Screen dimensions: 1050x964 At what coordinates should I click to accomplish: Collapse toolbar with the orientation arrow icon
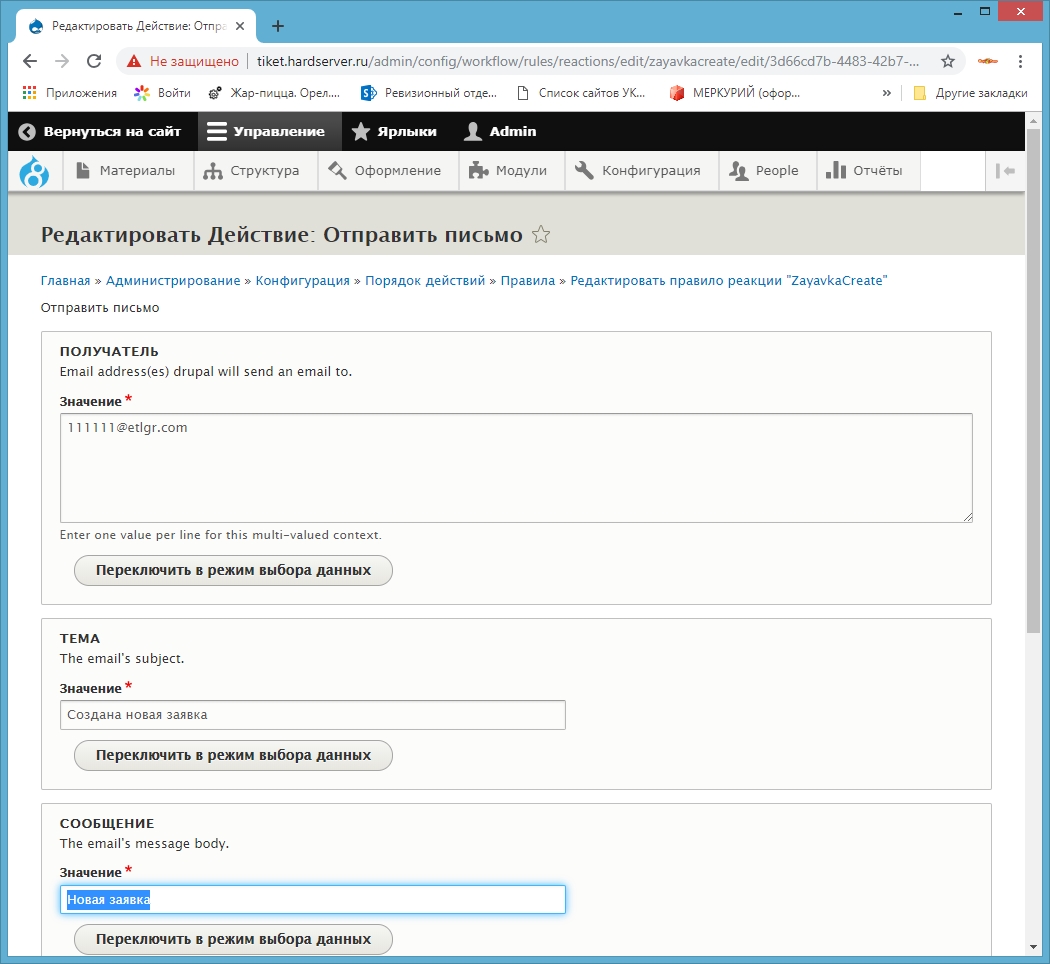1005,171
